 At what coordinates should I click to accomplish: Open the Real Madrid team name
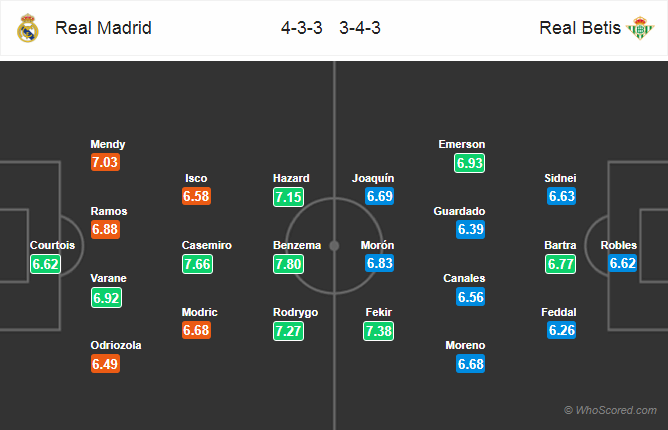[104, 28]
